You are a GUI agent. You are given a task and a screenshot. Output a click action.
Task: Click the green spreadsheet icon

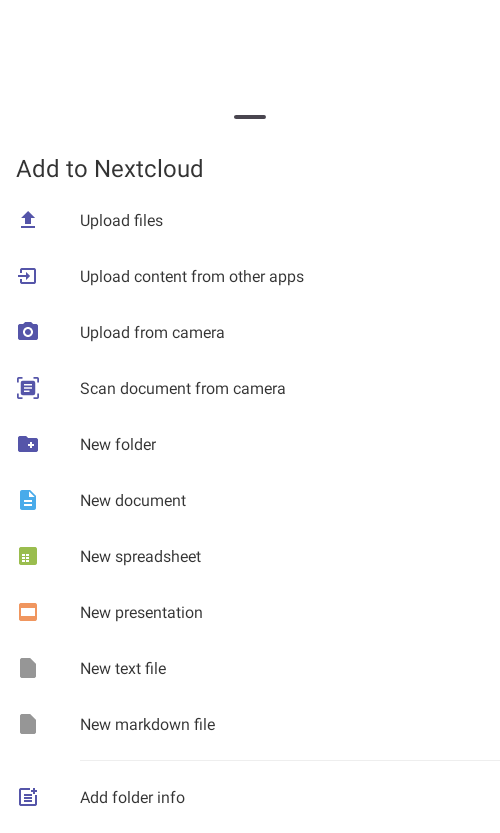[x=28, y=556]
